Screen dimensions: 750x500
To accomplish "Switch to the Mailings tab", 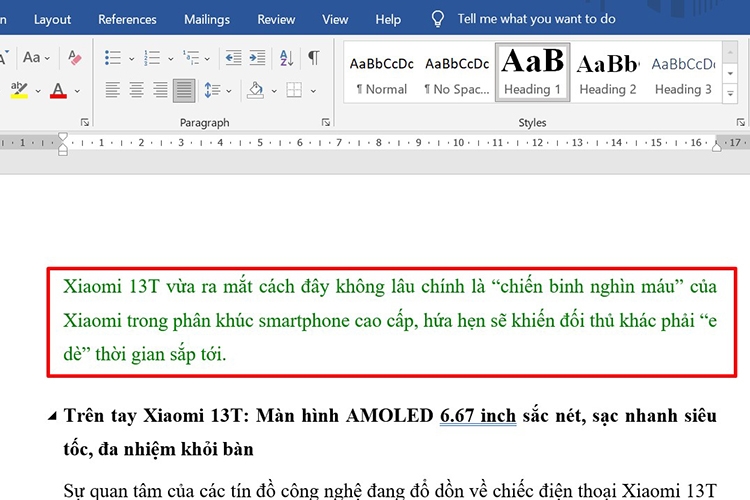I will [x=207, y=20].
